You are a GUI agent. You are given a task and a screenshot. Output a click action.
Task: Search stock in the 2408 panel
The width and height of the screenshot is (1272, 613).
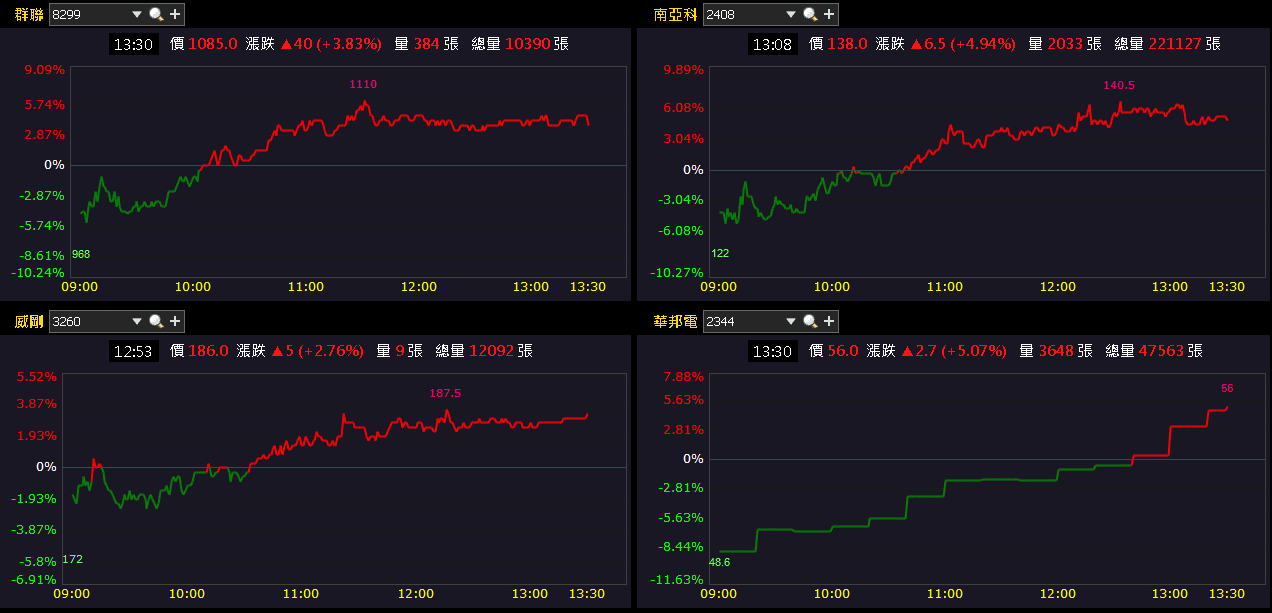pyautogui.click(x=809, y=14)
